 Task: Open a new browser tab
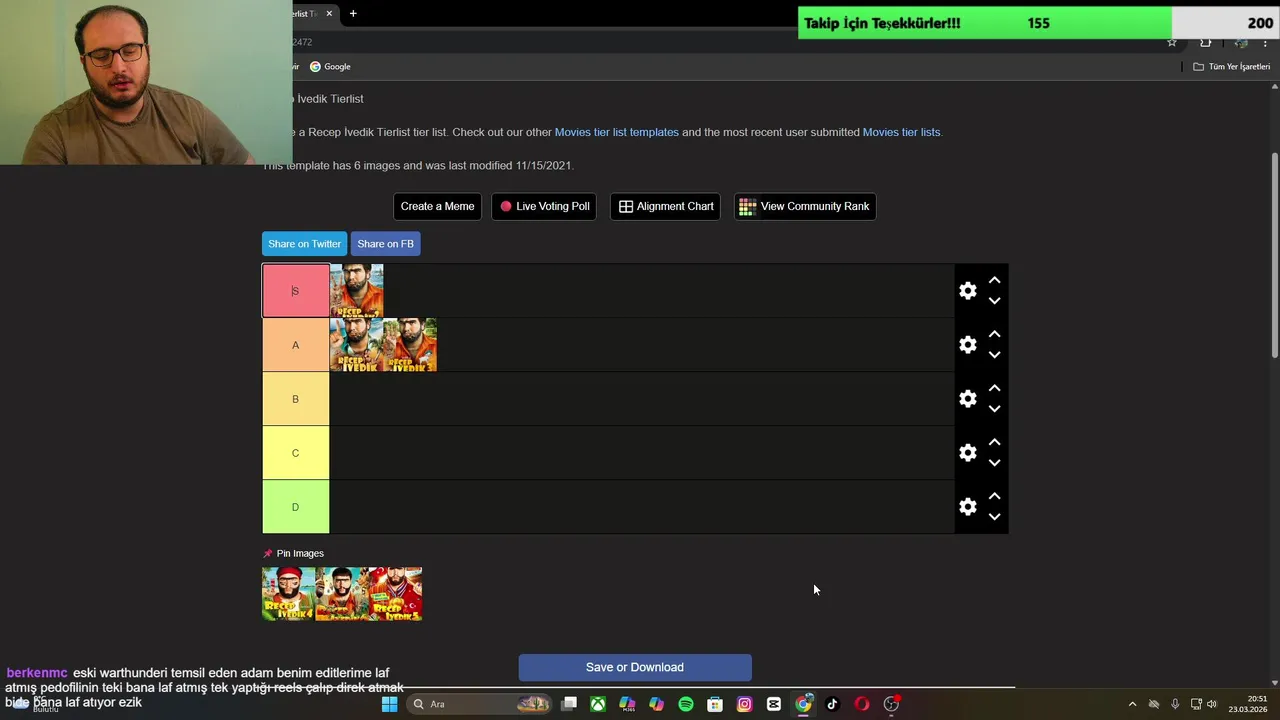[x=353, y=14]
